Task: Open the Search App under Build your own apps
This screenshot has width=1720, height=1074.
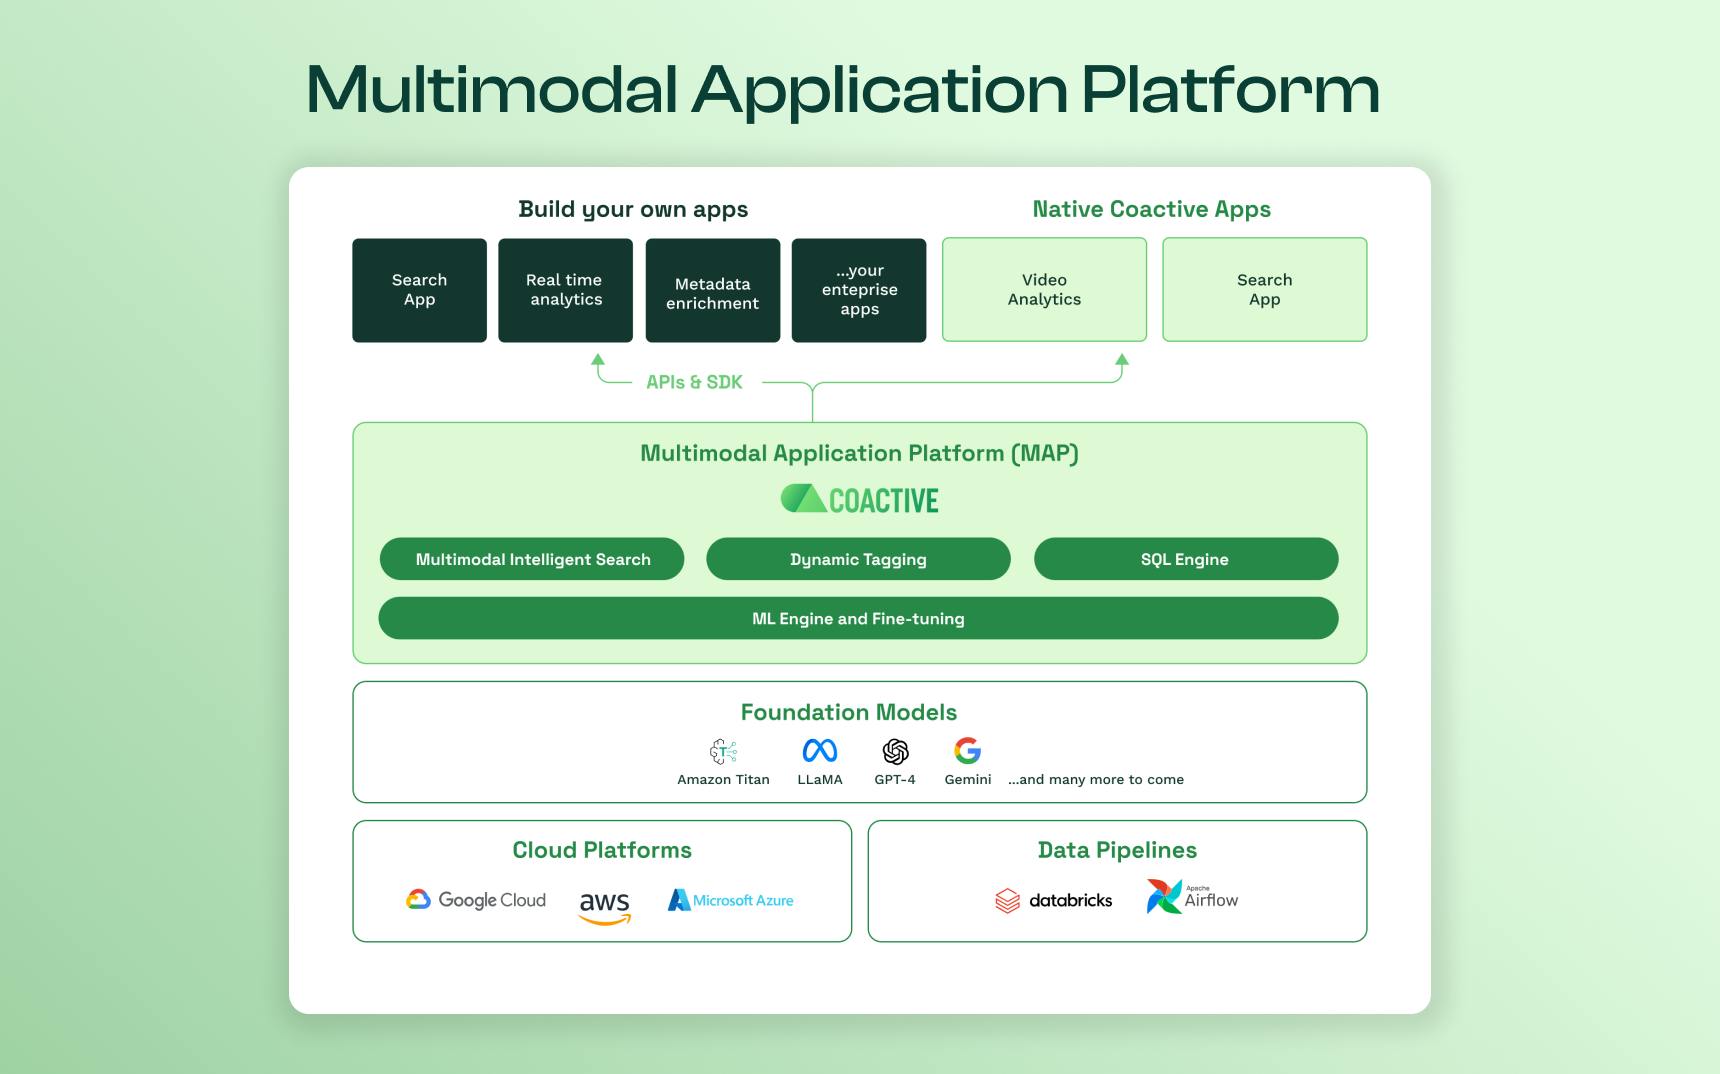Action: coord(419,289)
